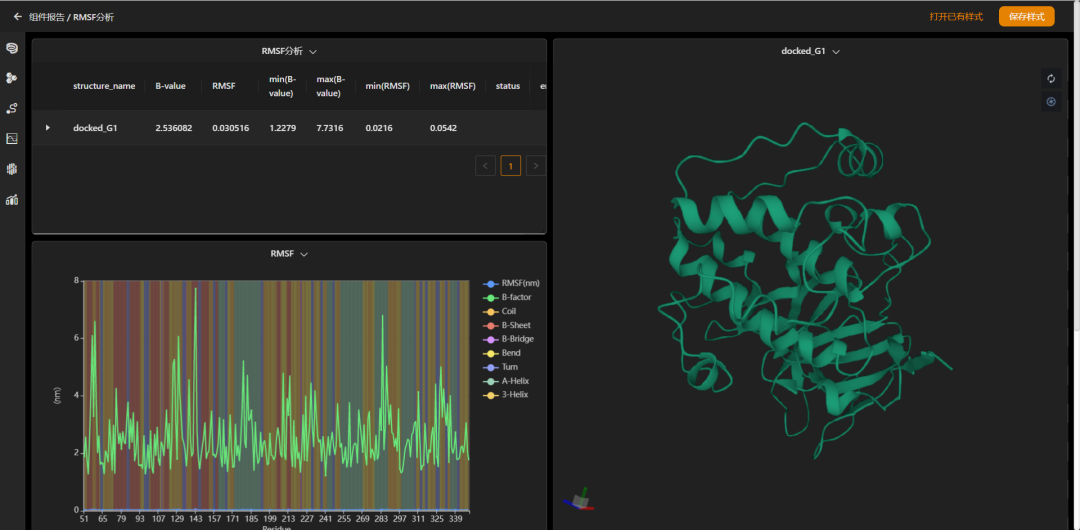Click the 保存样式 button
The image size is (1080, 530).
point(1026,17)
